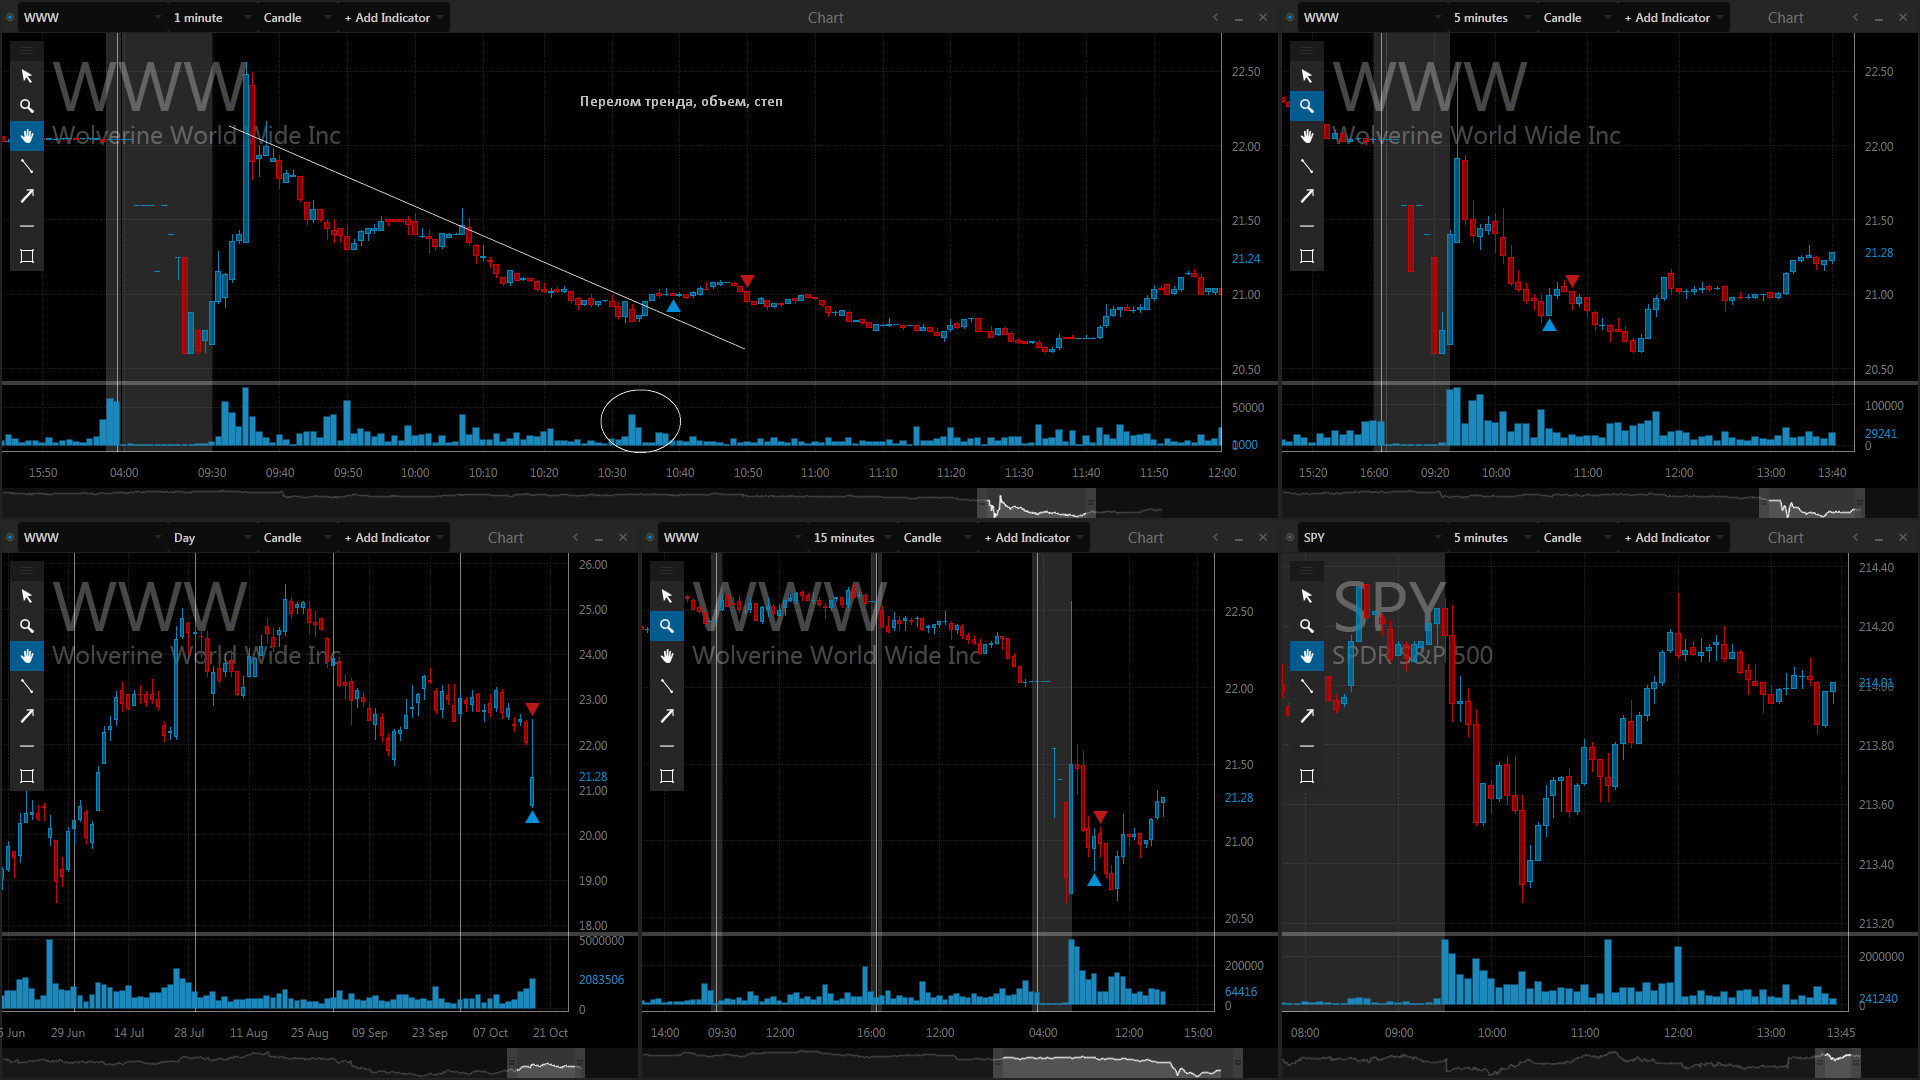Viewport: 1920px width, 1080px height.
Task: Open the 5 minutes interval dropdown for SPY
Action: [1491, 537]
